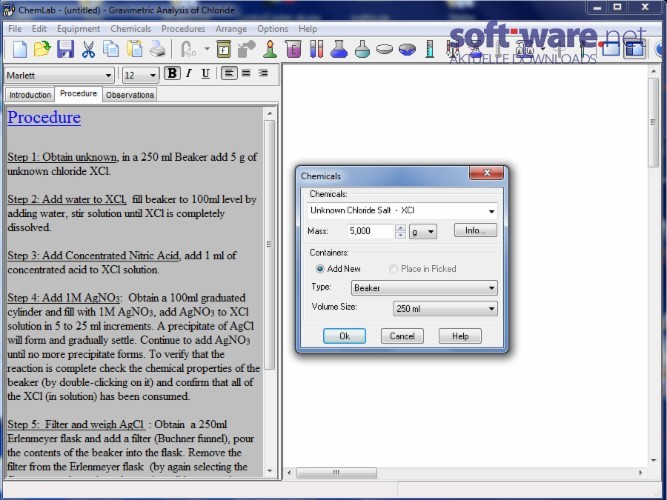Image resolution: width=667 pixels, height=500 pixels.
Task: Click lab workspace scroll right arrow
Action: (640, 472)
